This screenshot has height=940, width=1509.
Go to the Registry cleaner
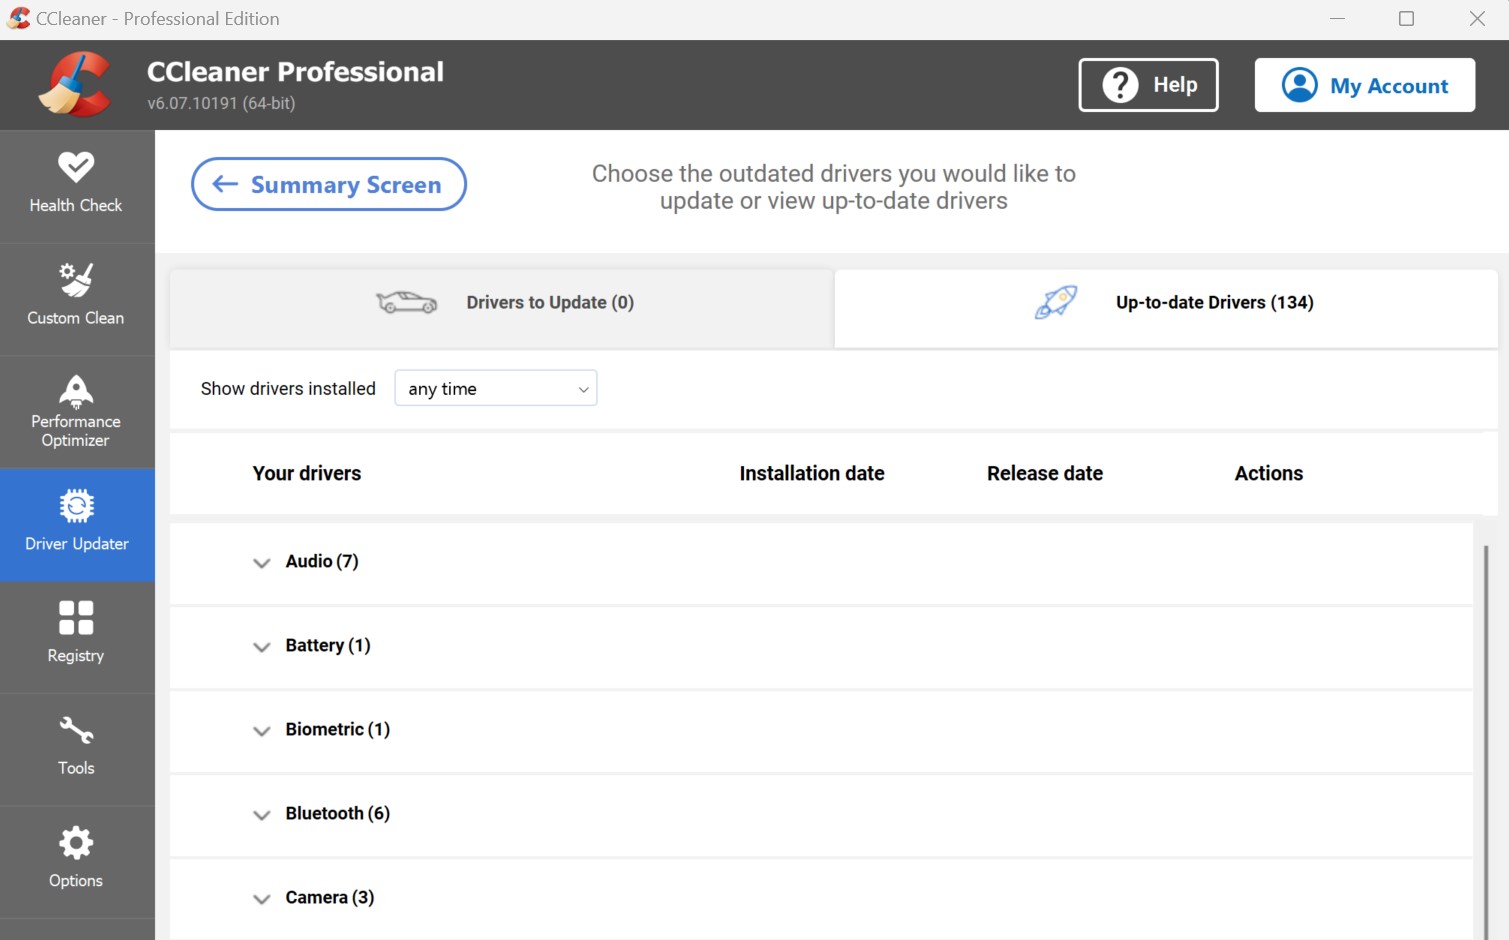(x=76, y=636)
